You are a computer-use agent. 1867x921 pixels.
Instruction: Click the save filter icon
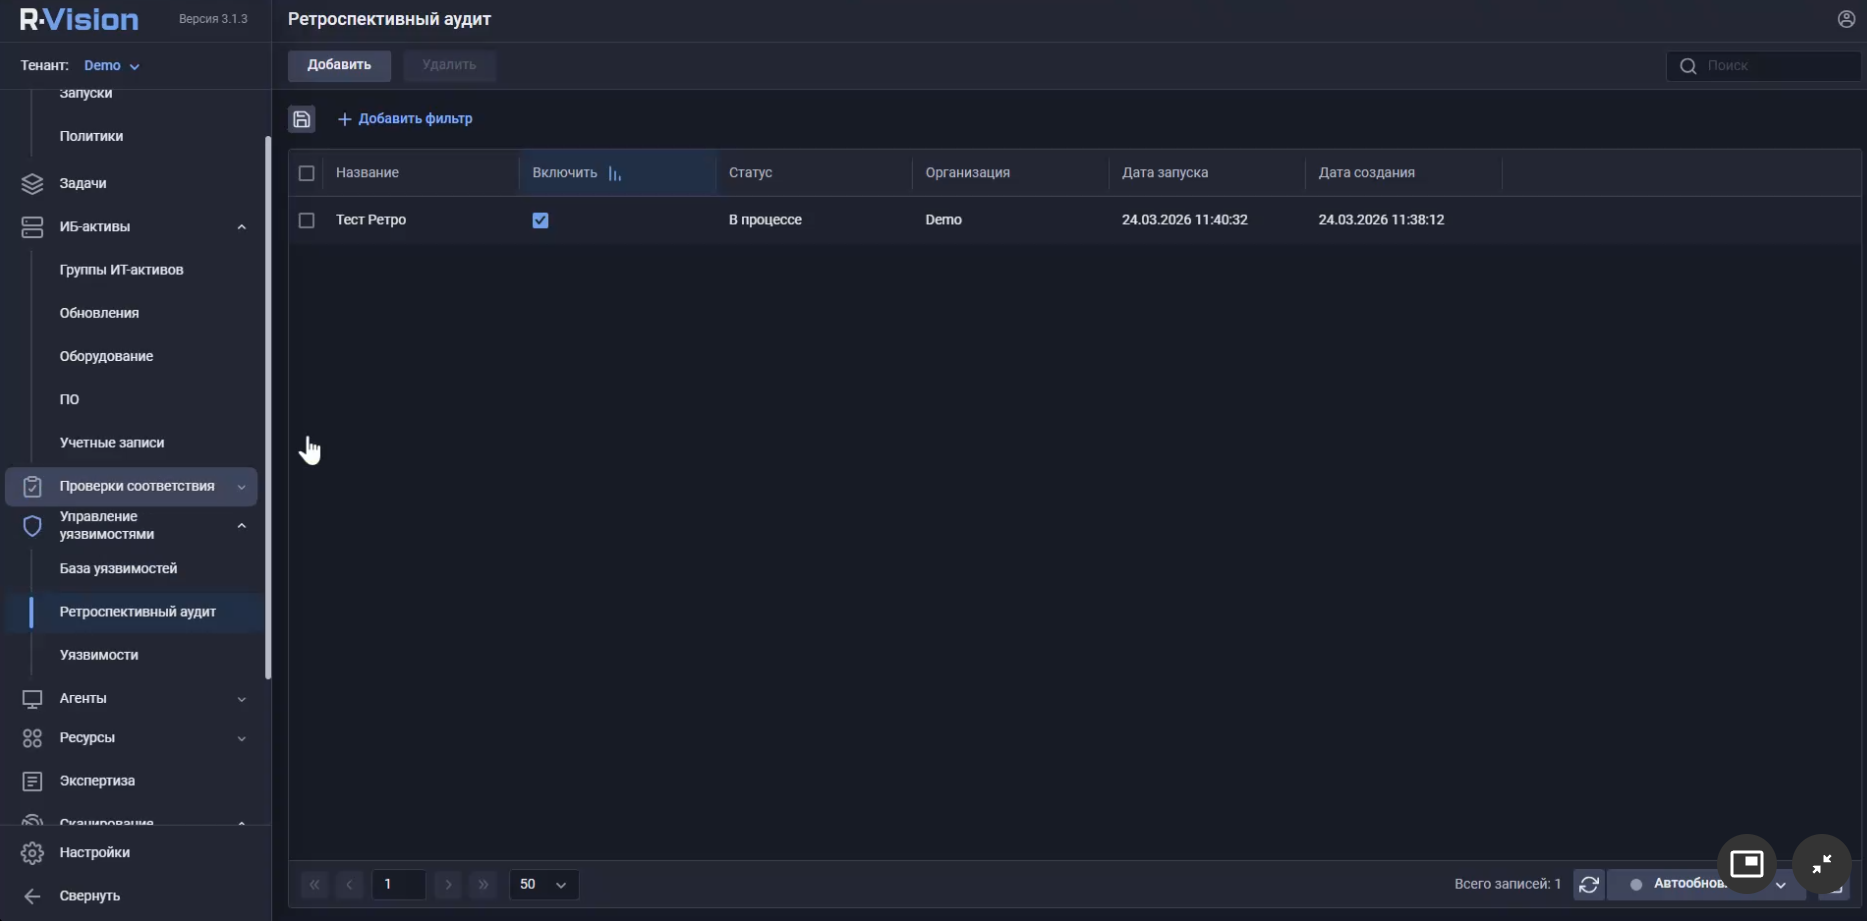tap(301, 119)
